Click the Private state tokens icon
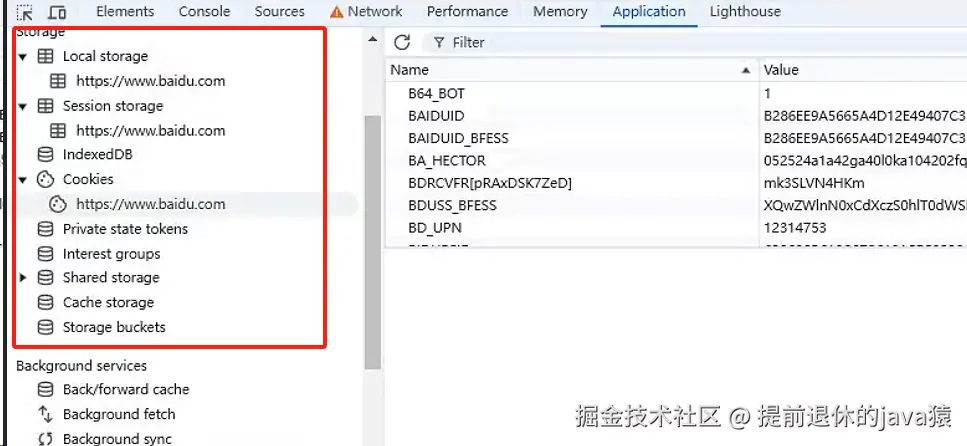The height and width of the screenshot is (446, 967). click(x=45, y=229)
